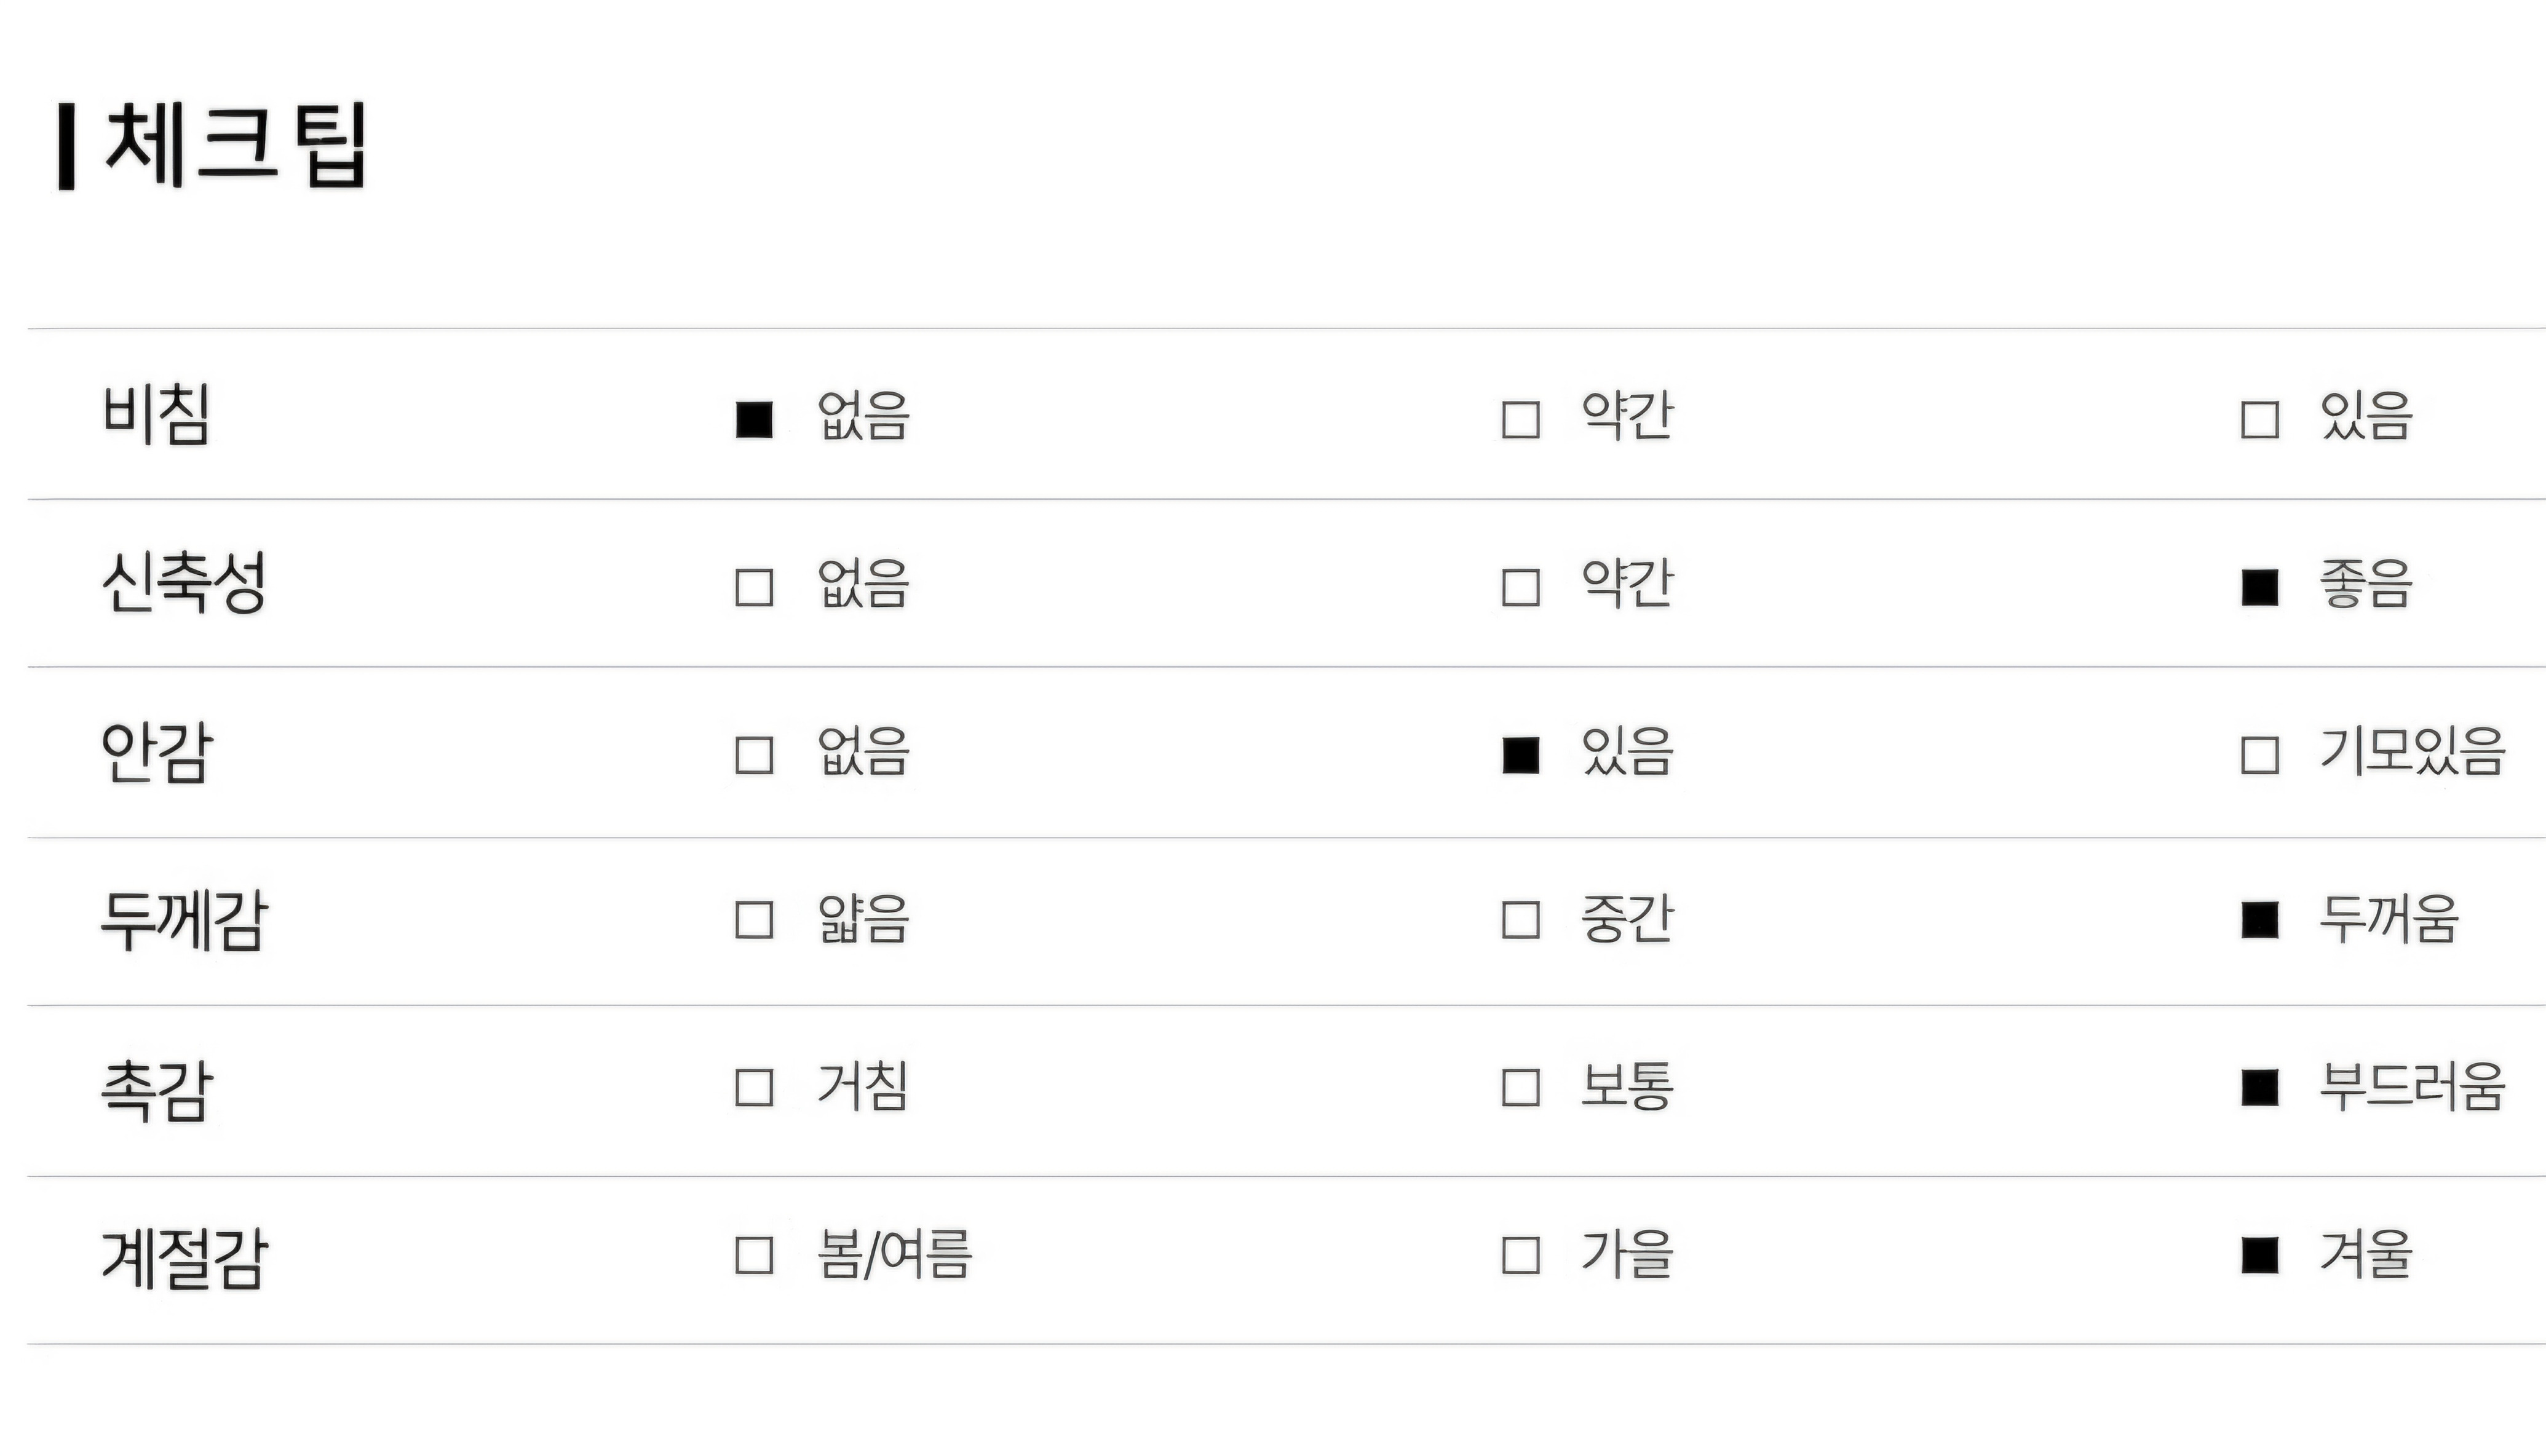
Task: Check the 얇음 thickness checkbox
Action: 754,920
